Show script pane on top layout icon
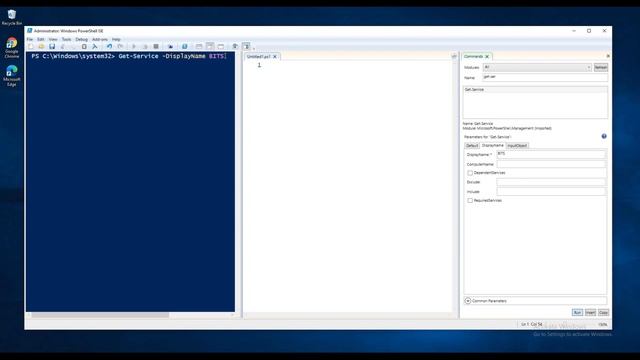 click(x=199, y=47)
